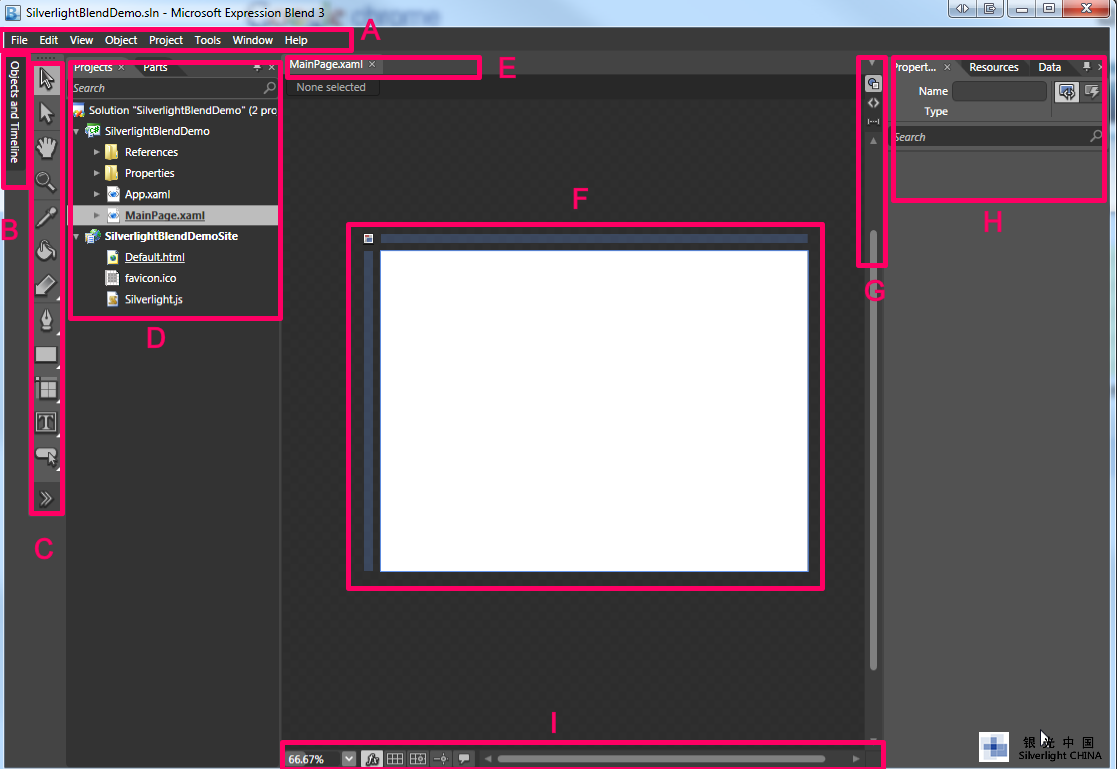Select the Direct Selection tool
1117x769 pixels.
46,113
